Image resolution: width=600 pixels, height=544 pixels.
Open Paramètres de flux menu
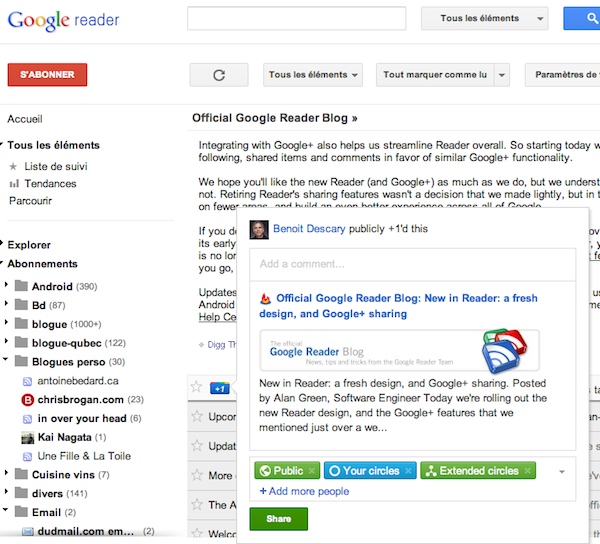[562, 75]
